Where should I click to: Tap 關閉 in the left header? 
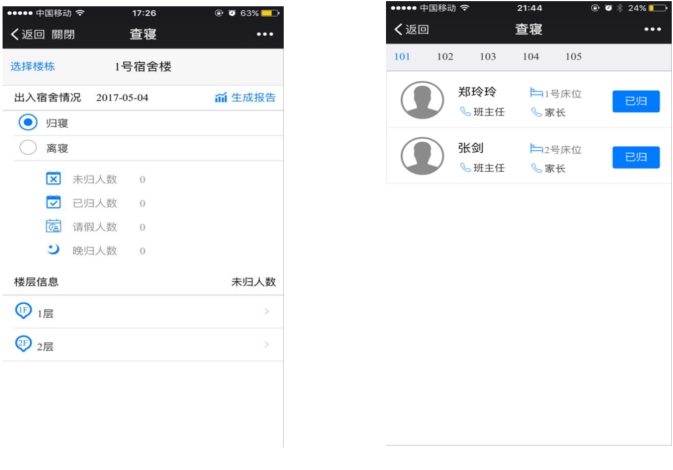point(63,34)
